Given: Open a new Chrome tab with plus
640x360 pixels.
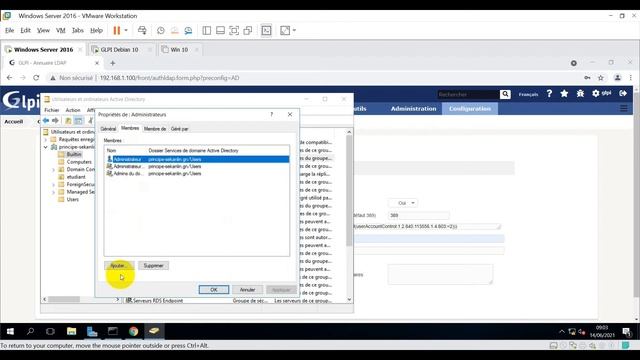Looking at the screenshot, I should (x=113, y=63).
